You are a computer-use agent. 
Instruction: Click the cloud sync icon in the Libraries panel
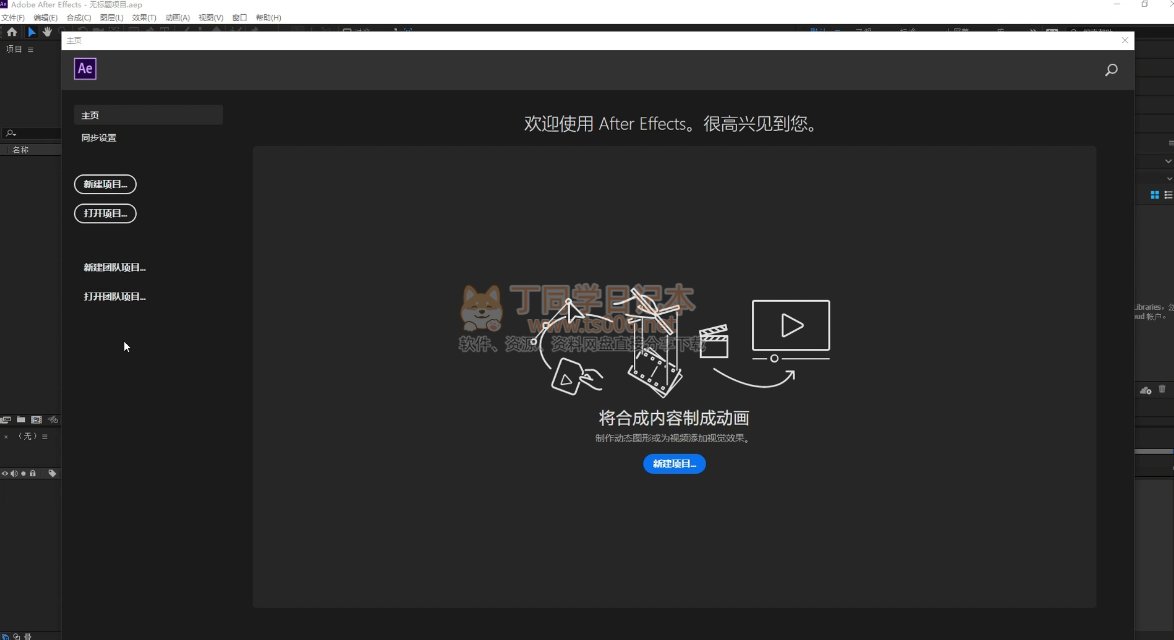click(1146, 390)
